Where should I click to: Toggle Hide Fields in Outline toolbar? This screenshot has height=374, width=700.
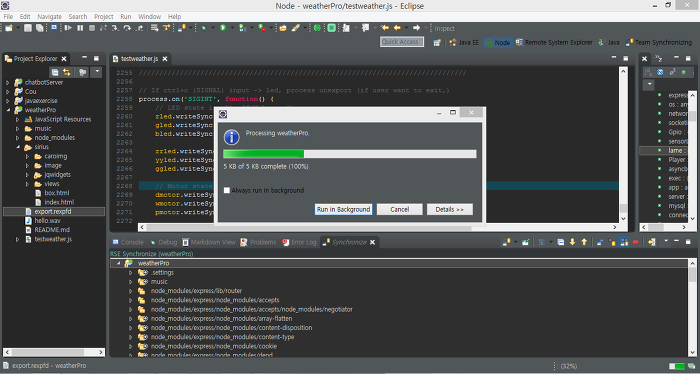[660, 72]
